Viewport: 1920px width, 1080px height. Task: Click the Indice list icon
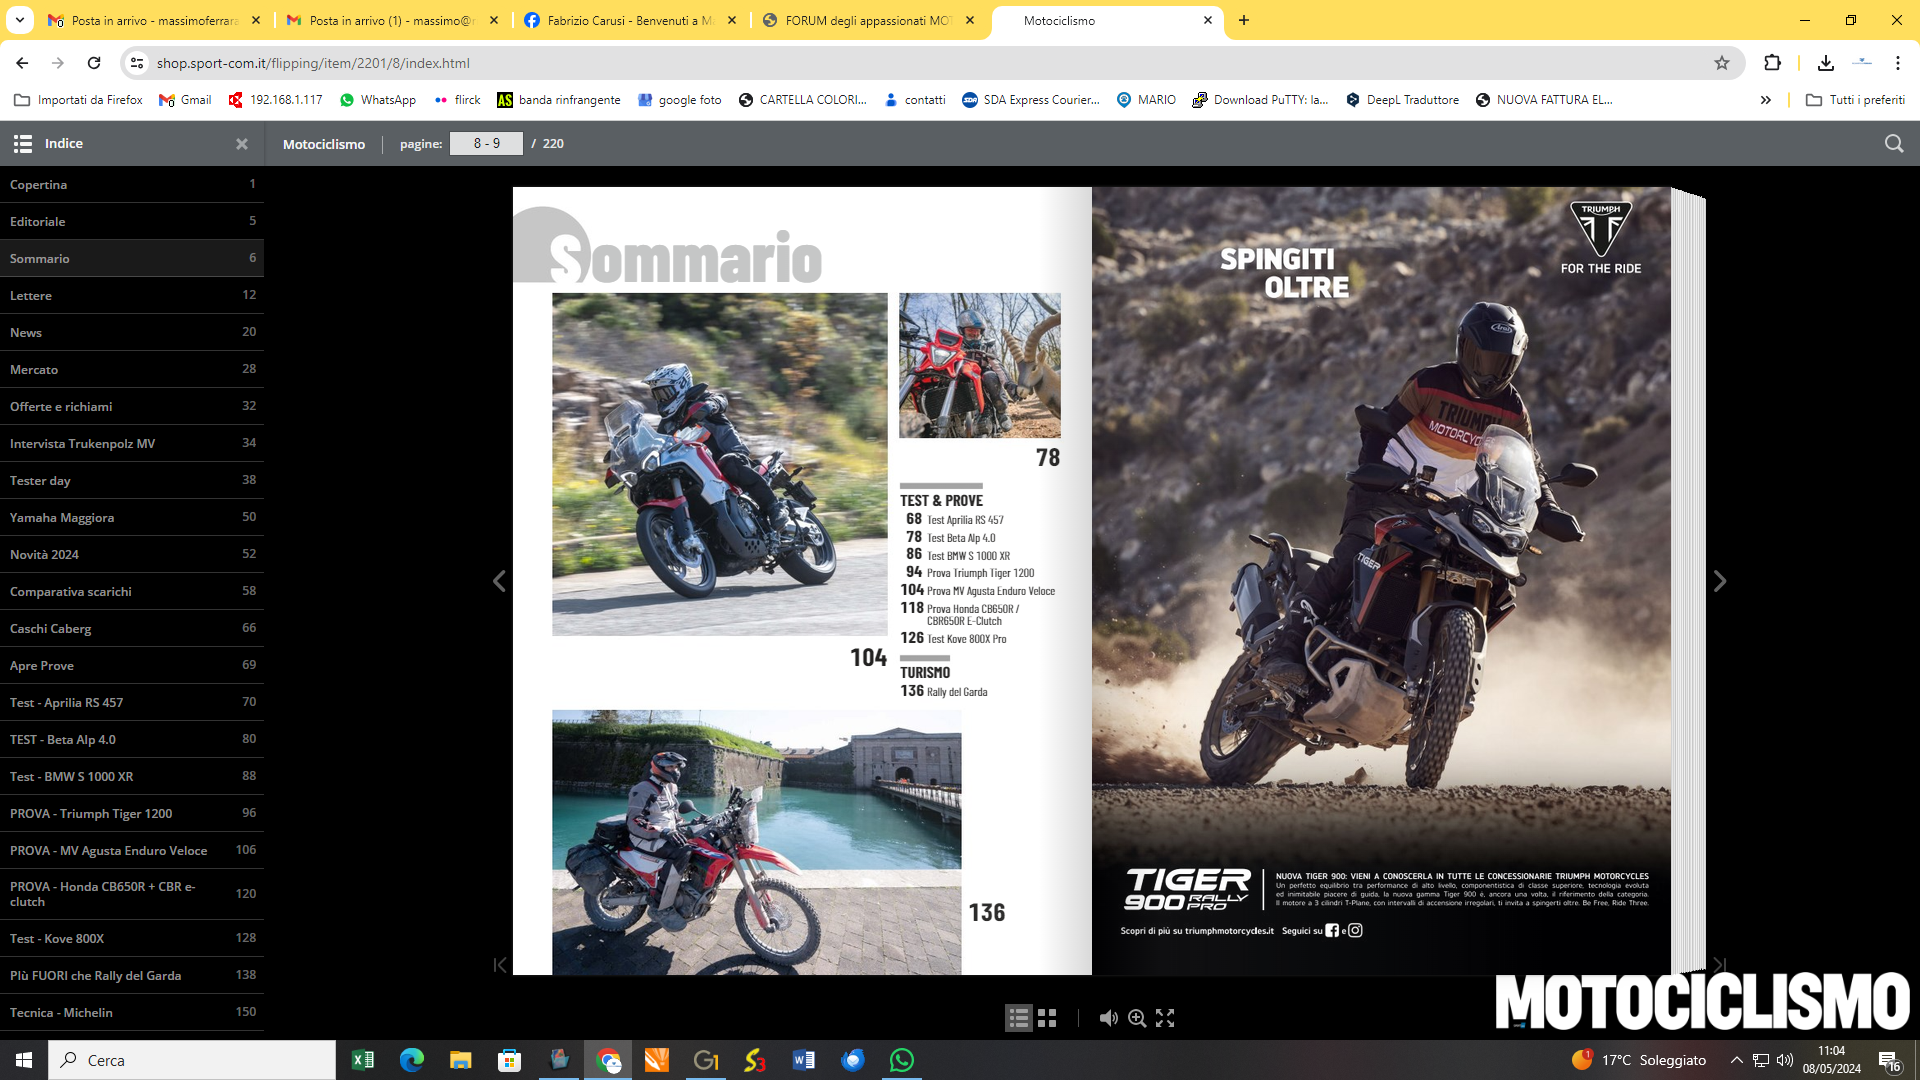23,144
